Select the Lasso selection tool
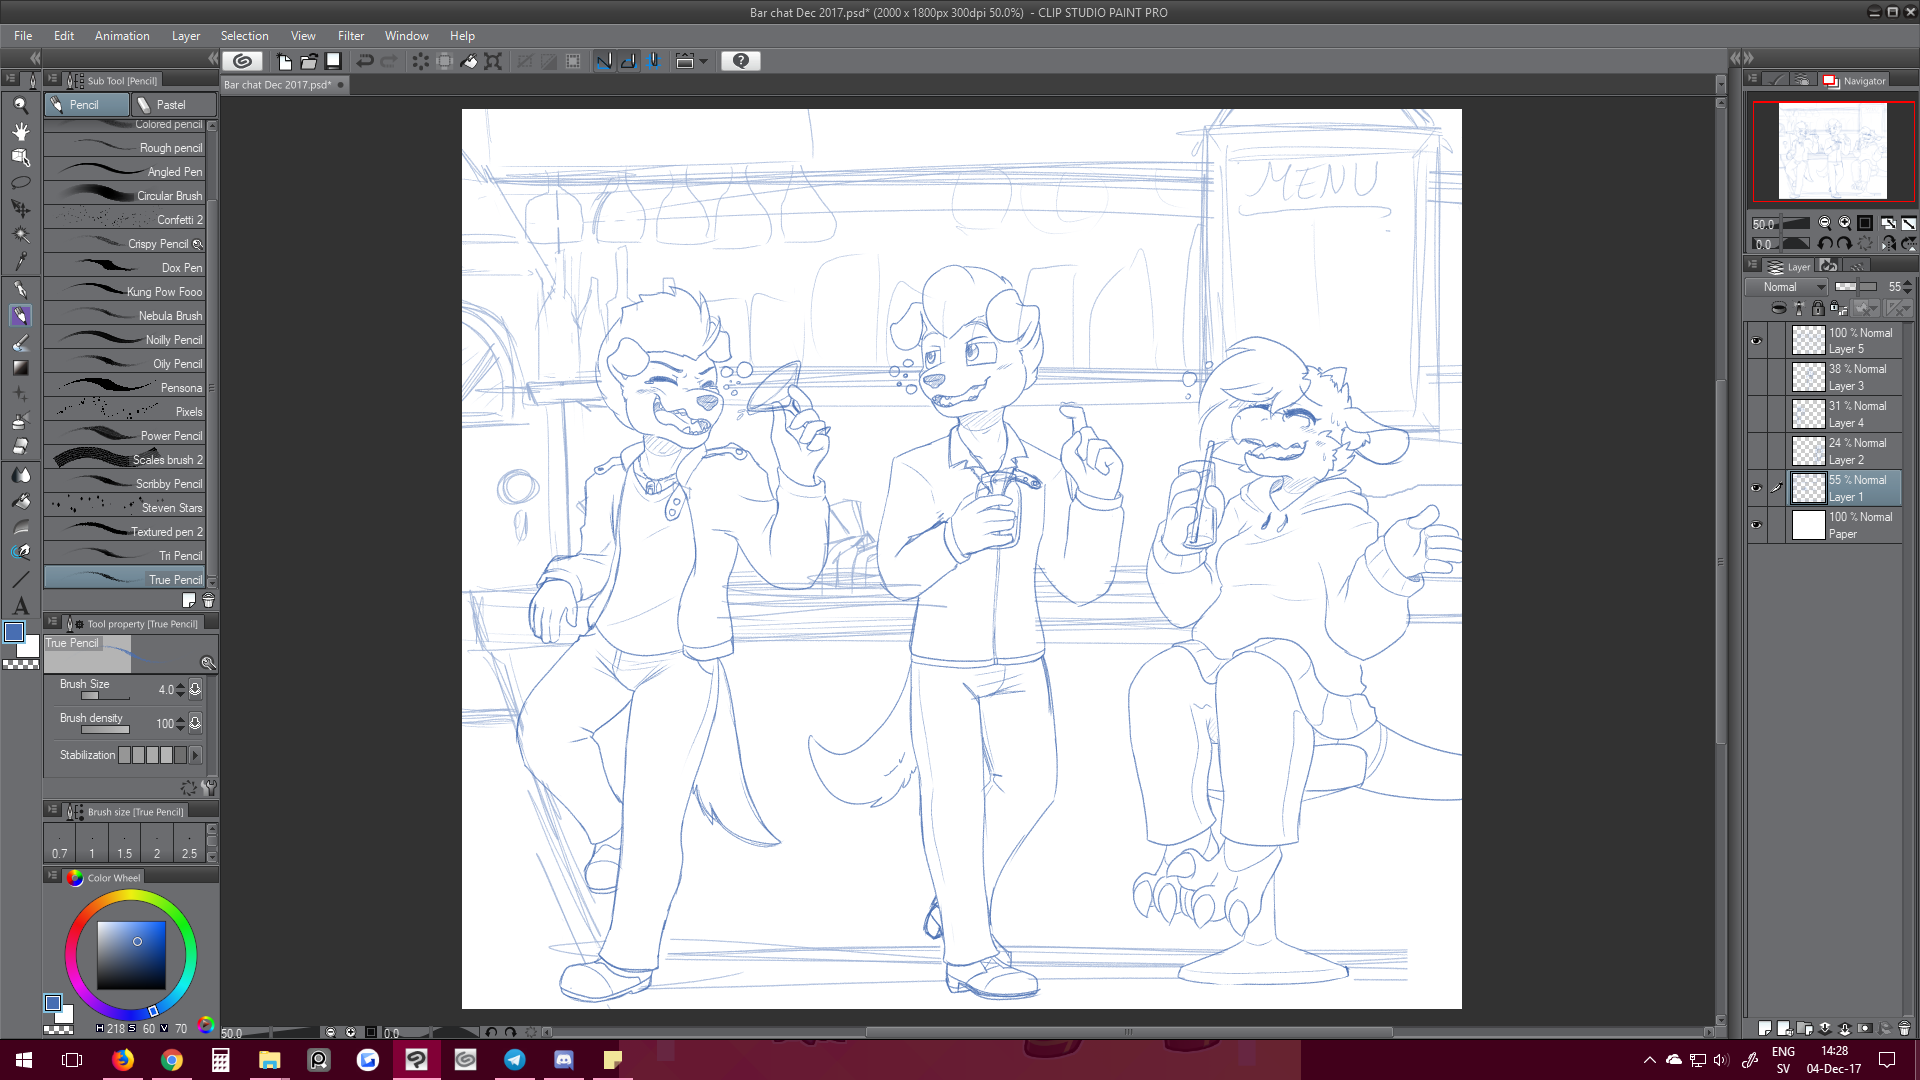The height and width of the screenshot is (1080, 1920). click(20, 183)
